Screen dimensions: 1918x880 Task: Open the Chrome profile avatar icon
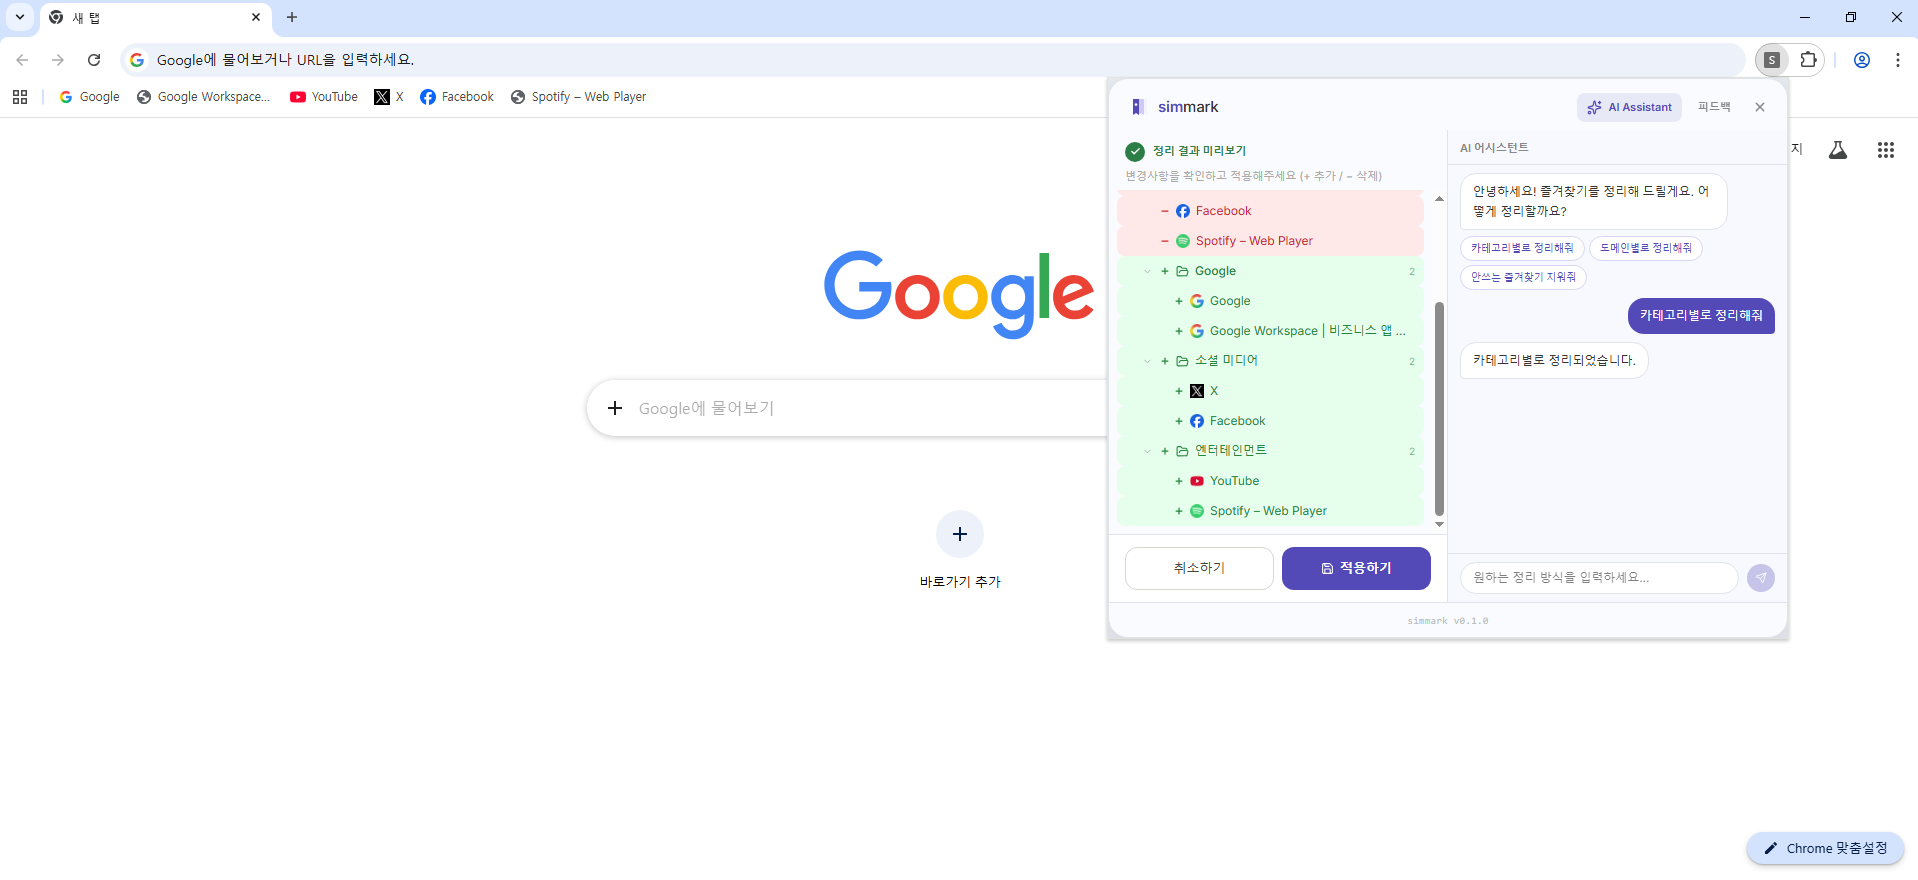pos(1862,60)
